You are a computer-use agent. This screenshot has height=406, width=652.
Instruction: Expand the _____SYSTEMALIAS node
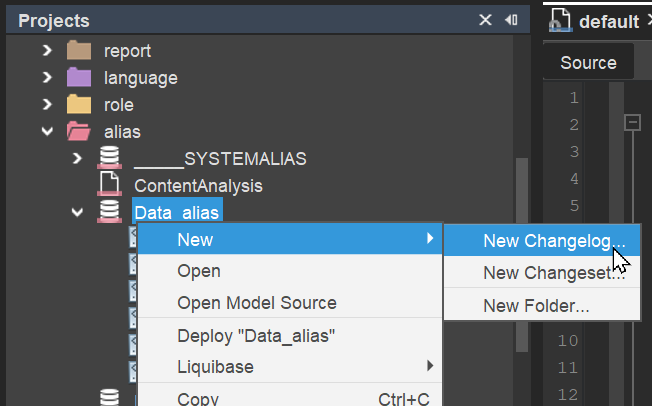[77, 158]
